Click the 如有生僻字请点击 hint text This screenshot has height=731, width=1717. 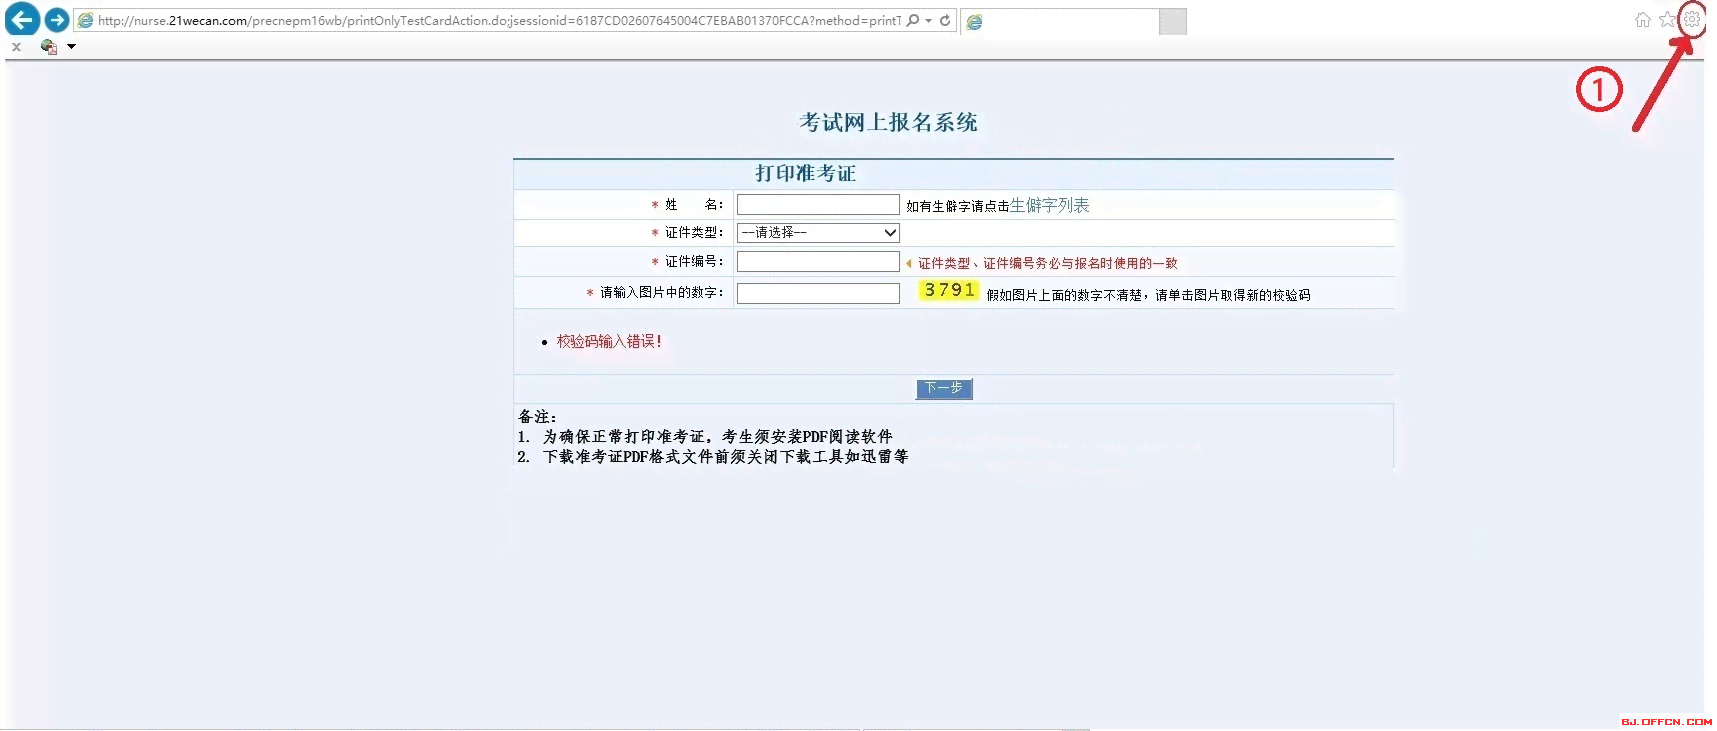click(x=957, y=206)
